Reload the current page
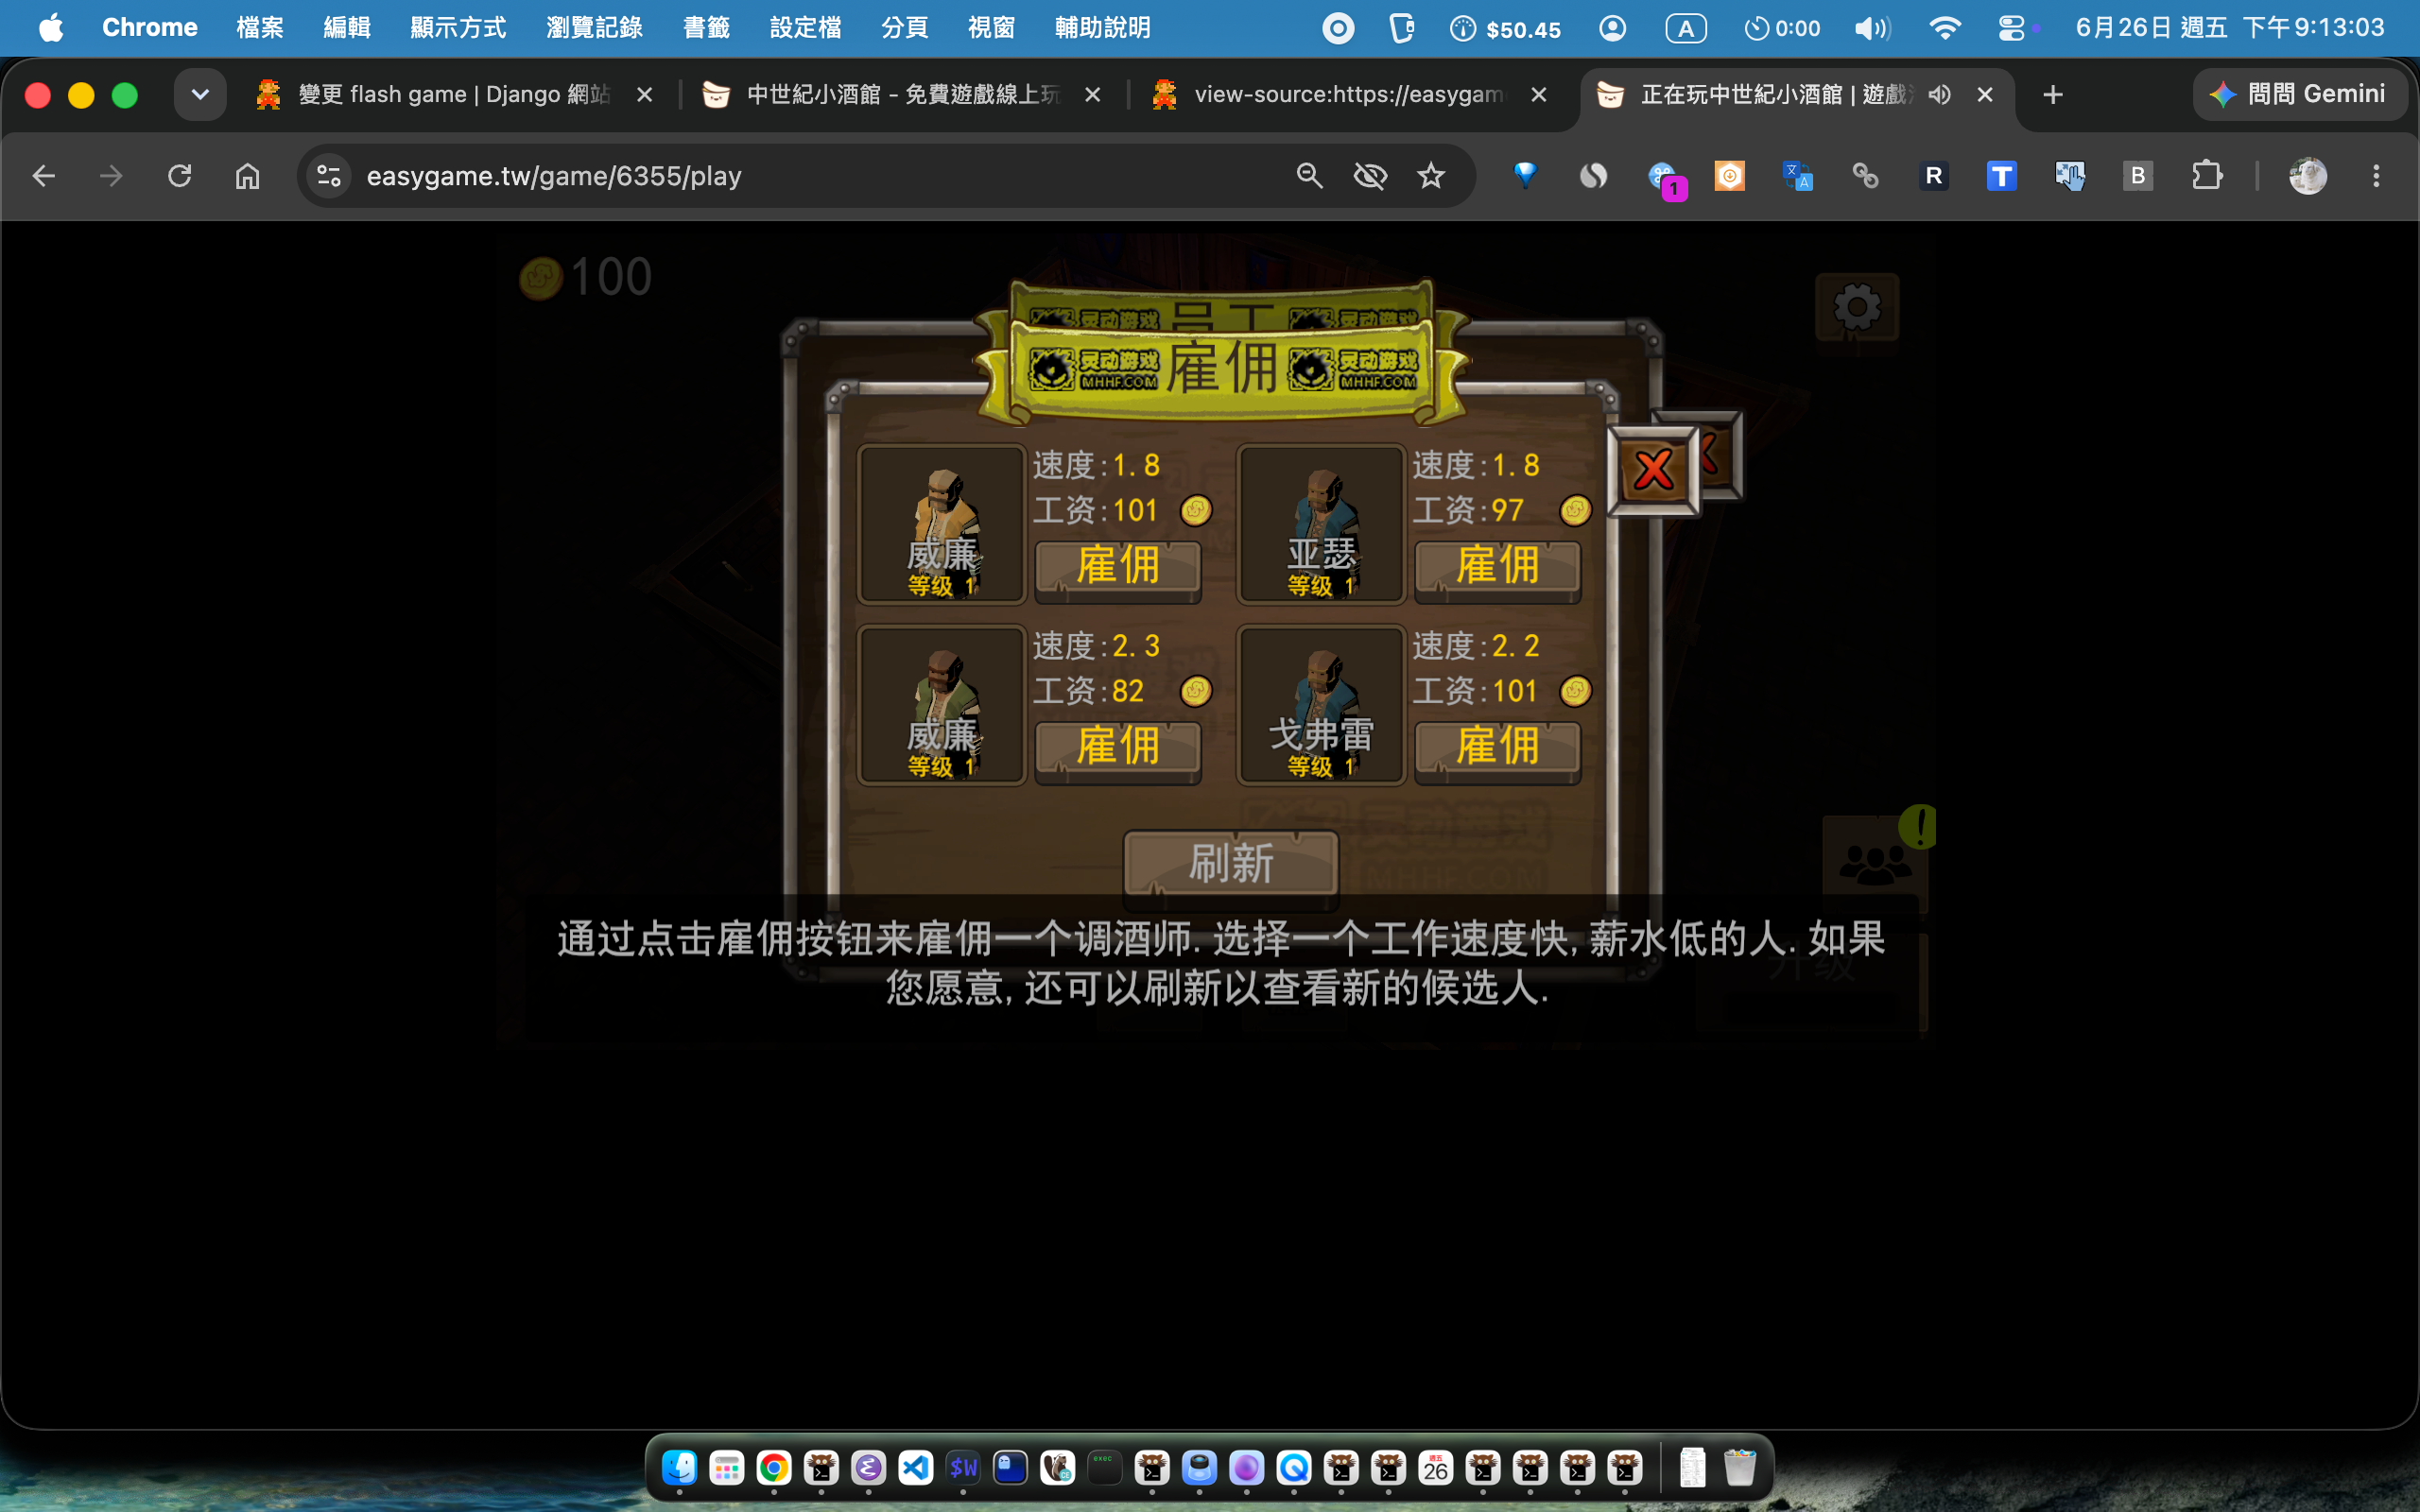The image size is (2420, 1512). tap(180, 176)
